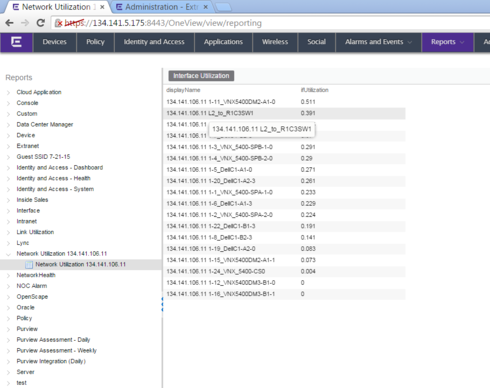Select Identity and Access - Dashboard

click(60, 167)
